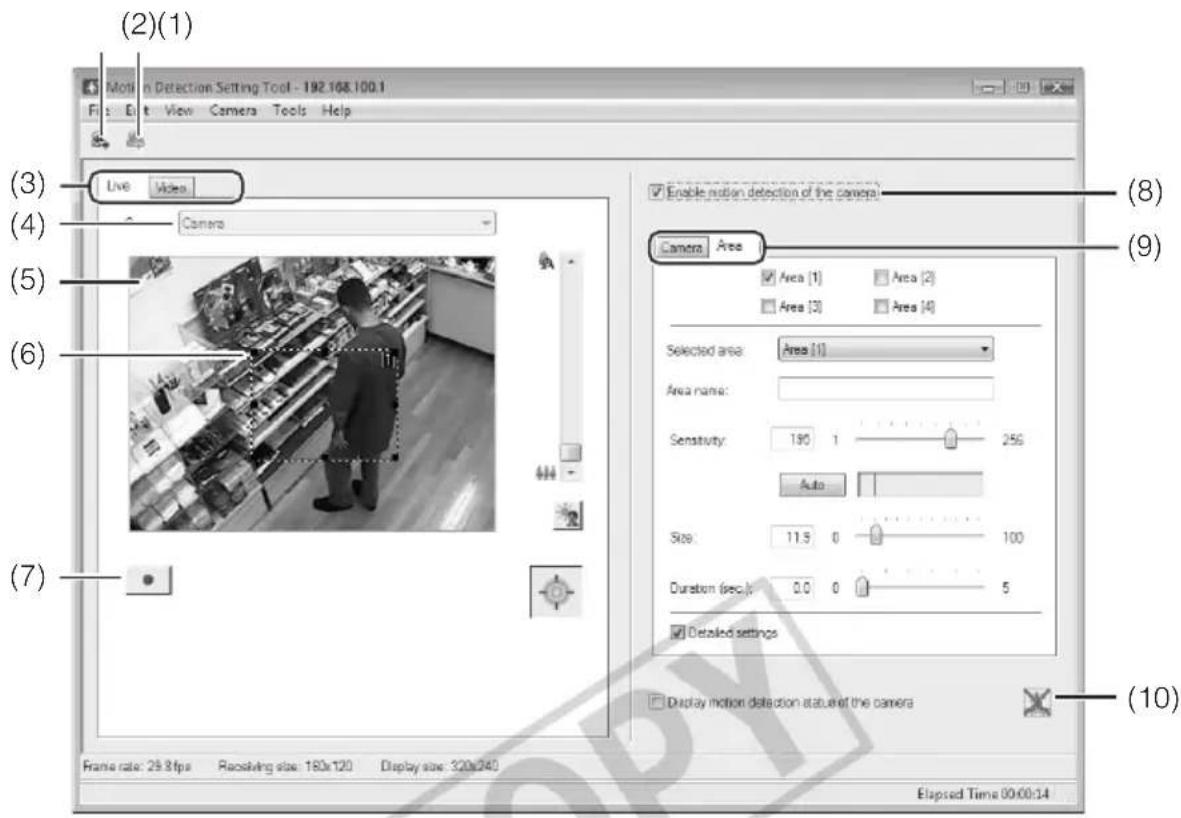This screenshot has height=818, width=1181.
Task: Click the running-figure icon above the vertical slider
Action: (546, 261)
